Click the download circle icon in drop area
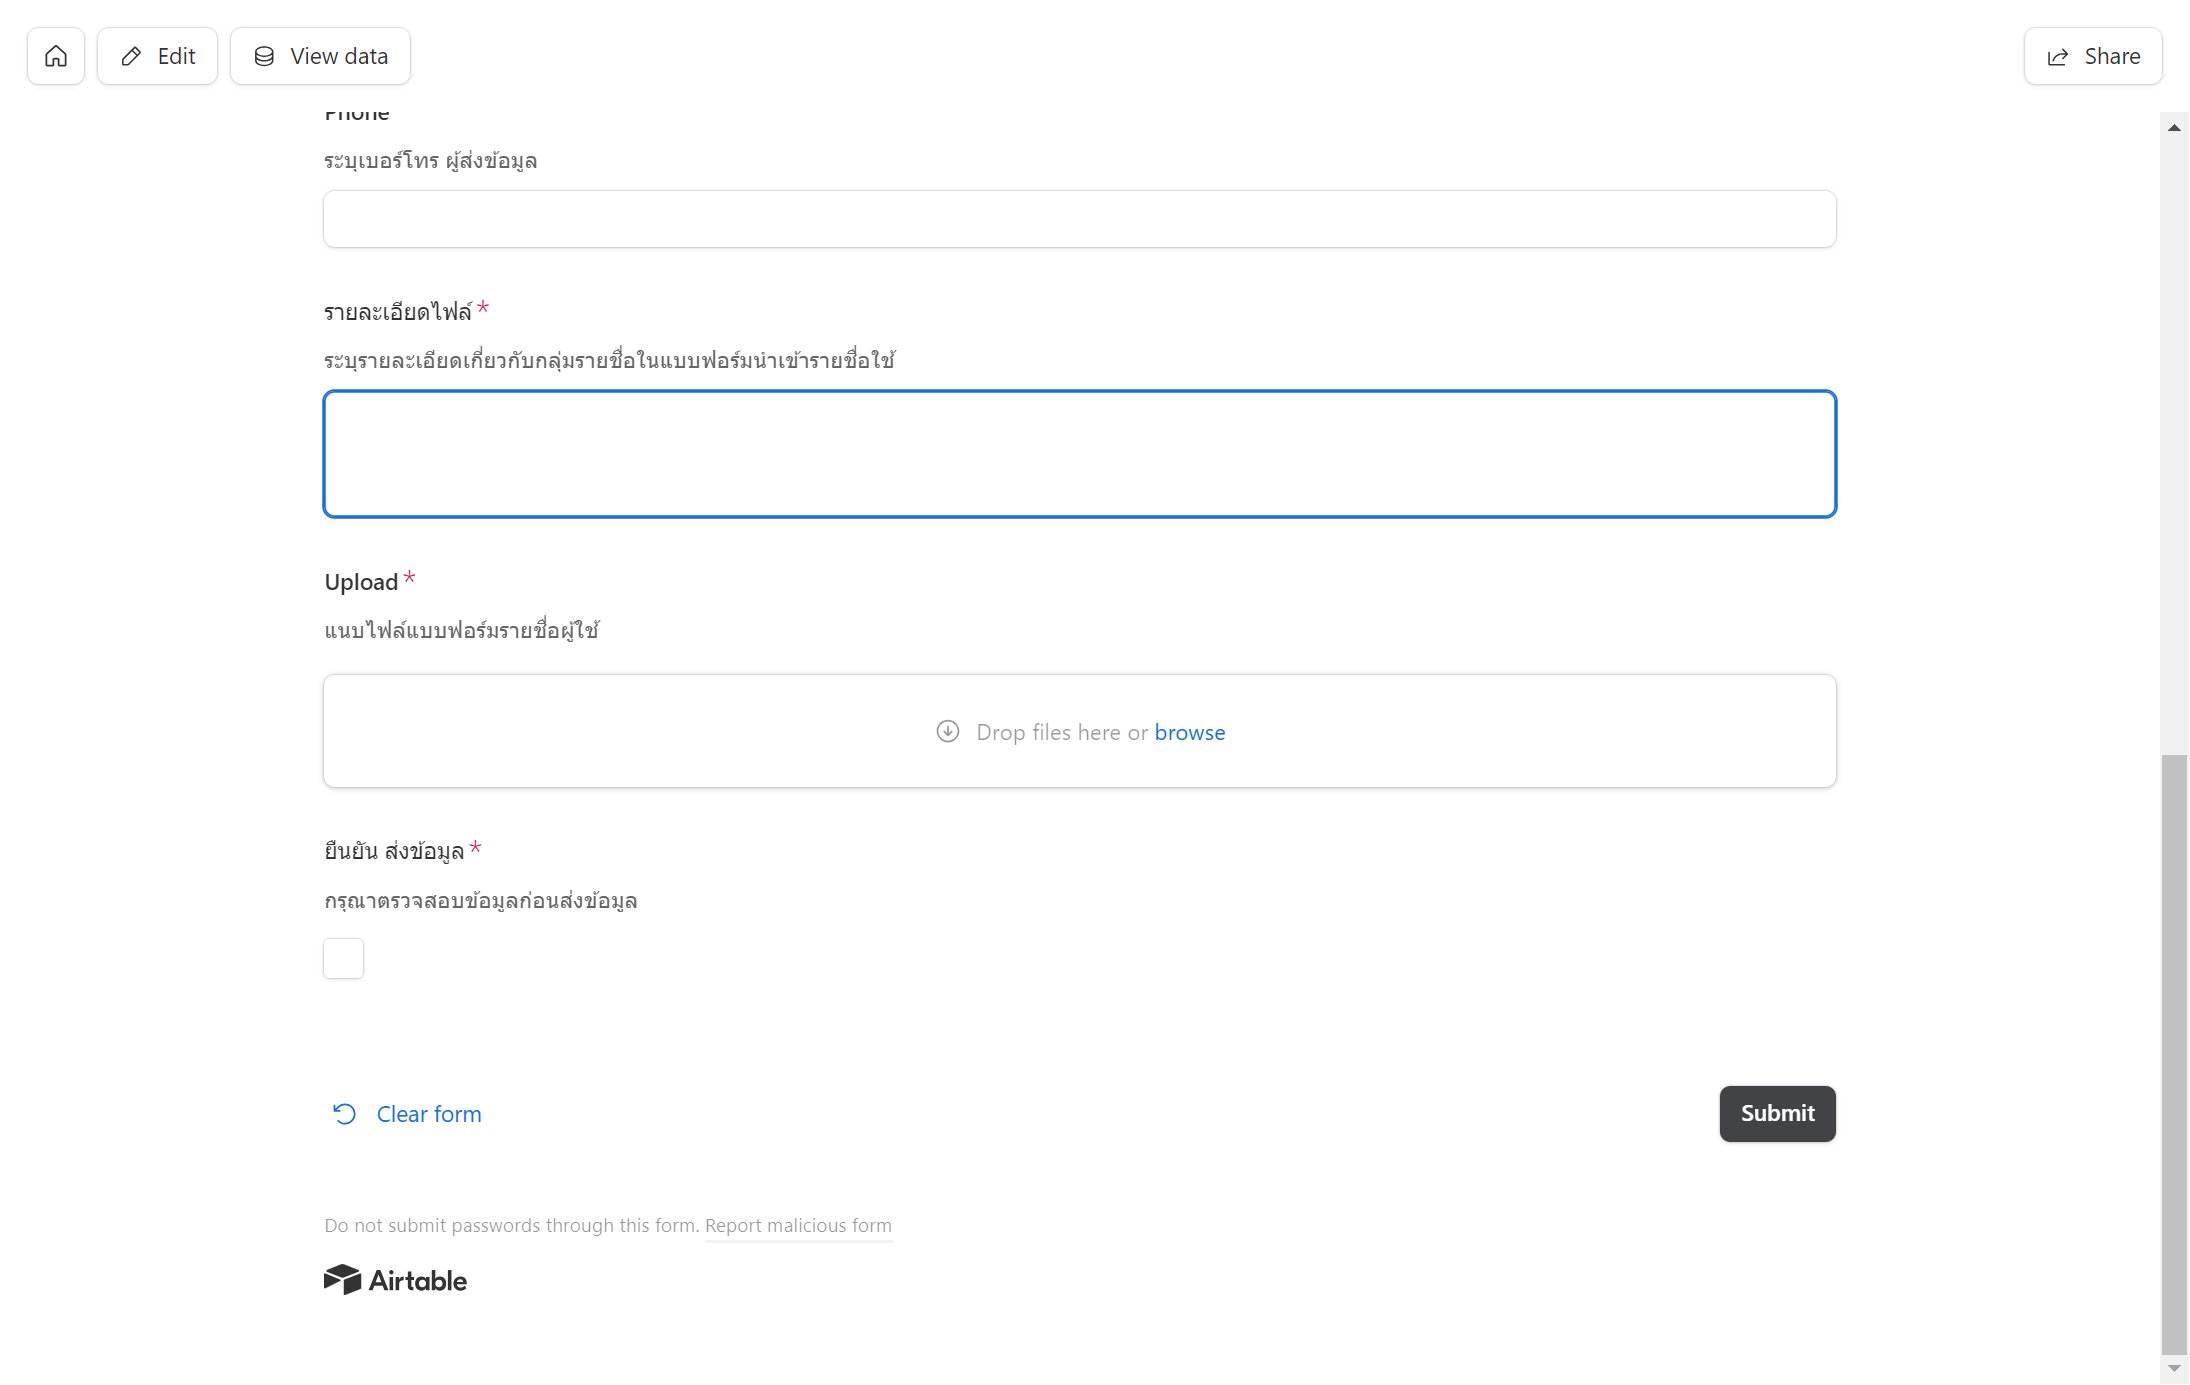The height and width of the screenshot is (1385, 2190). tap(948, 732)
